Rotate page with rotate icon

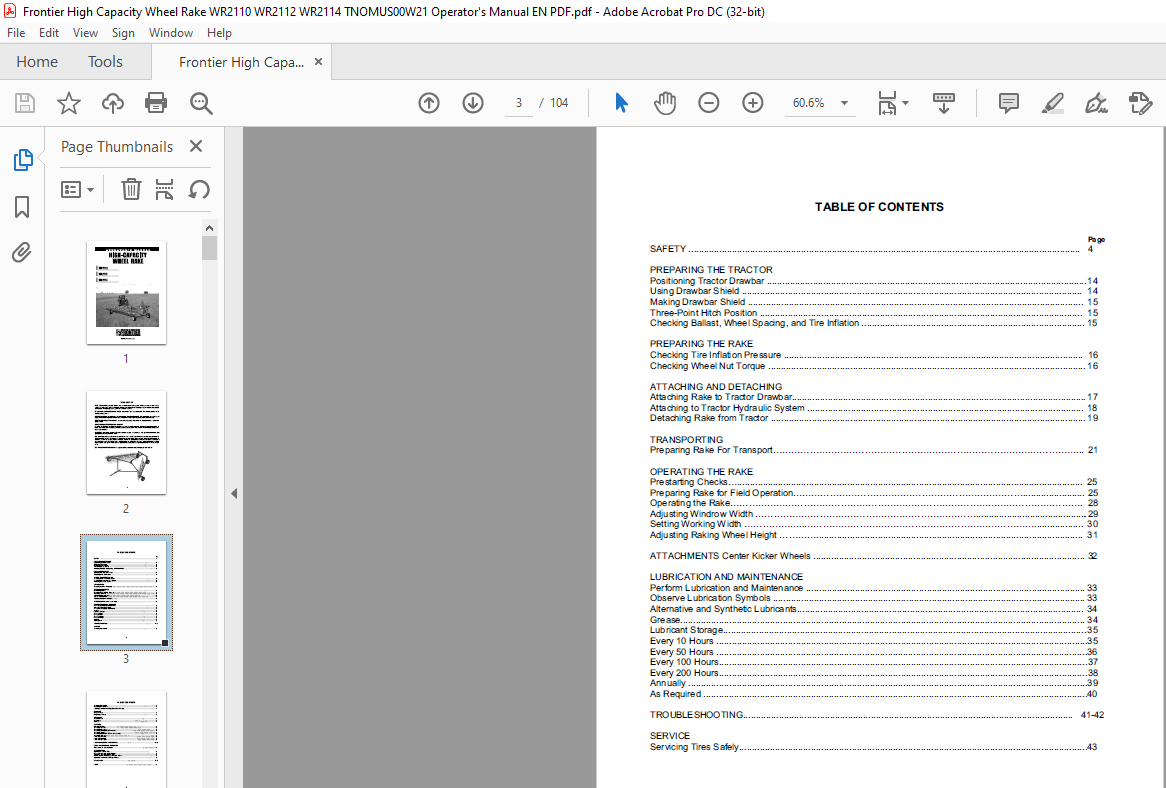[199, 189]
